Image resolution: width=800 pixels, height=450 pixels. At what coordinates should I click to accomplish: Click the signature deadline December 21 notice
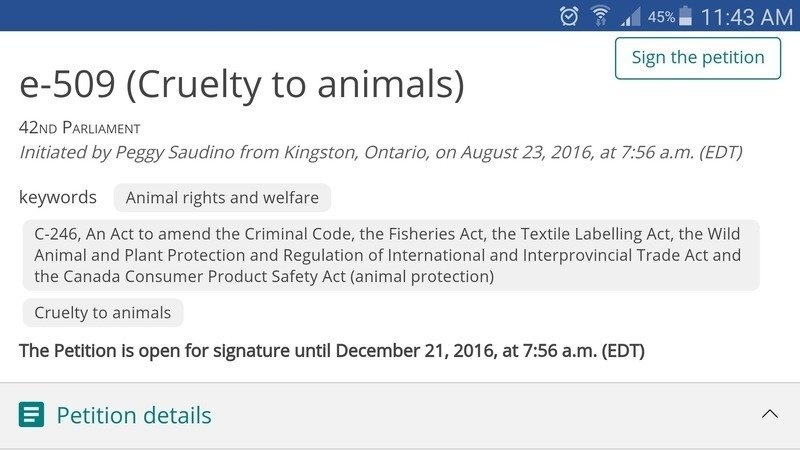click(332, 351)
